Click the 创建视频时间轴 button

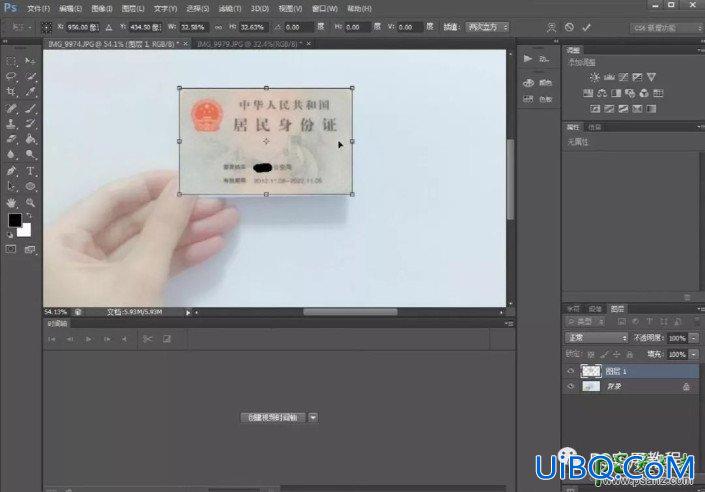tap(272, 417)
